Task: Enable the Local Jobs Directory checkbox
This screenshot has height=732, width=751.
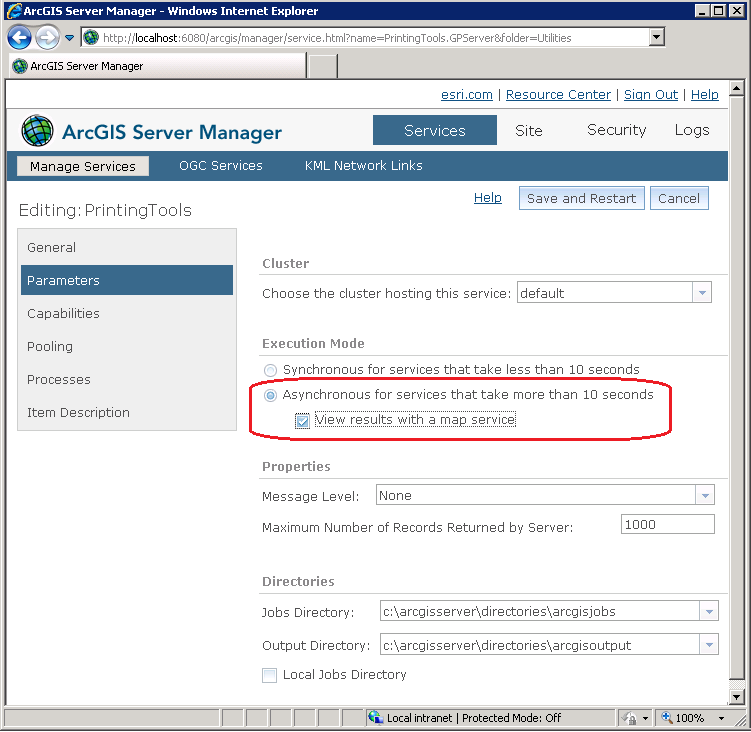Action: (269, 675)
